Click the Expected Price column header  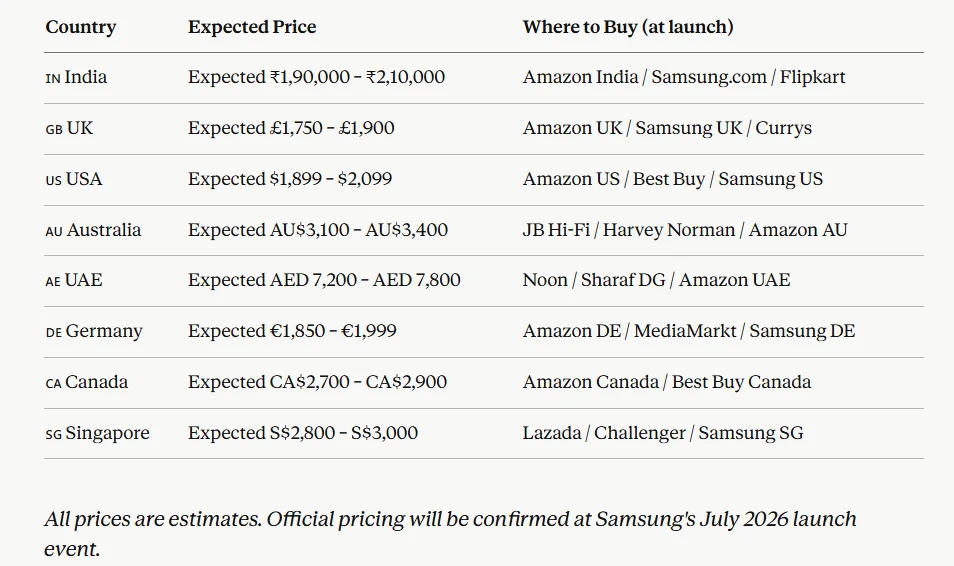(x=252, y=27)
